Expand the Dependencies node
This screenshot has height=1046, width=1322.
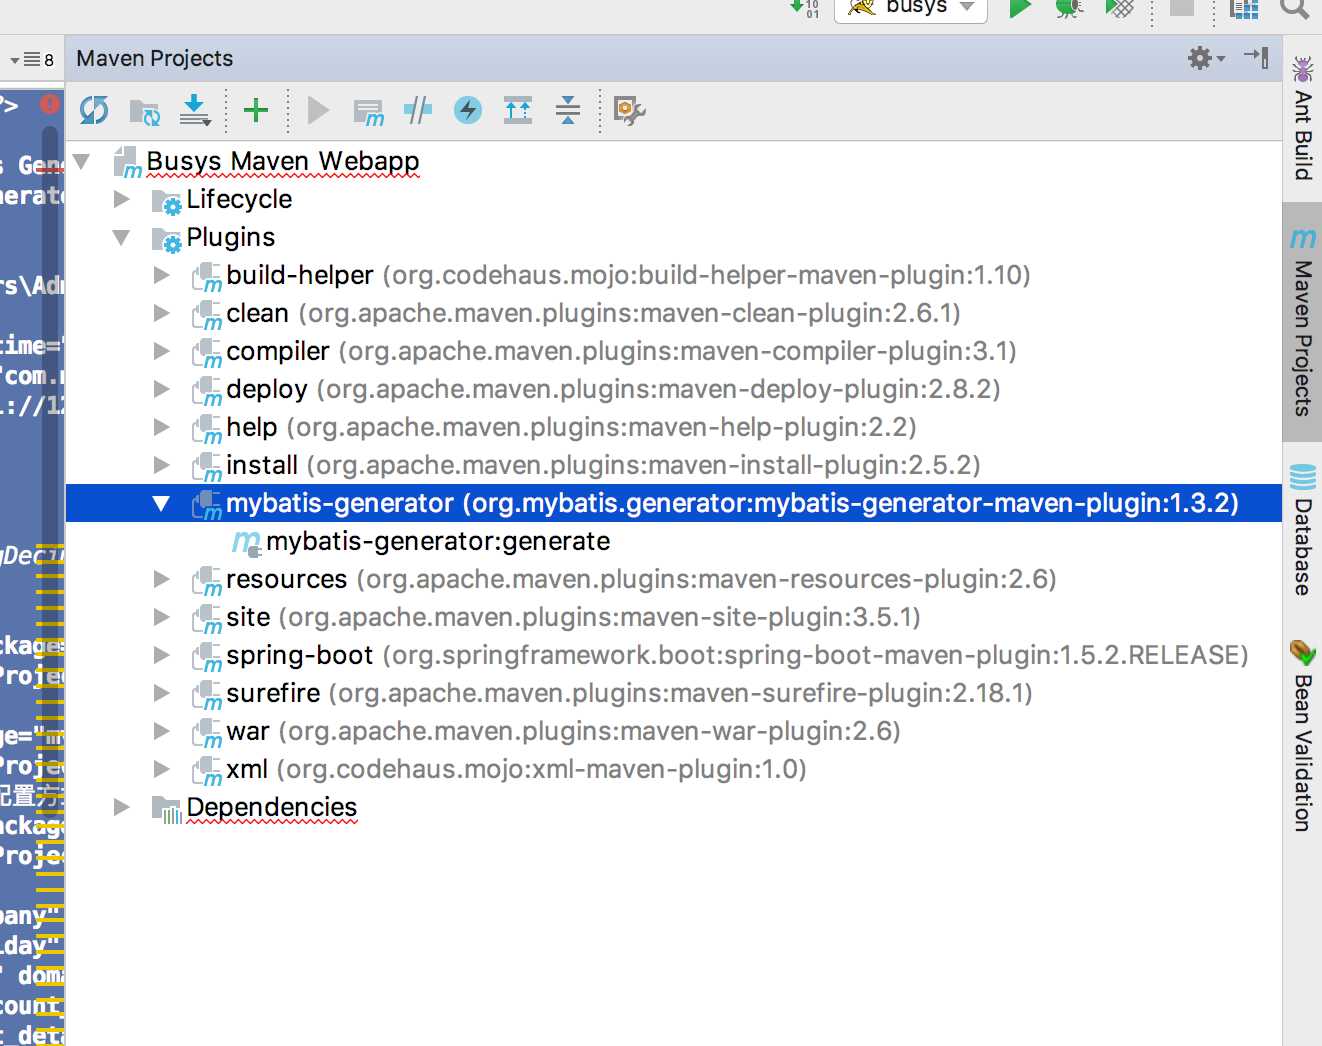point(122,807)
